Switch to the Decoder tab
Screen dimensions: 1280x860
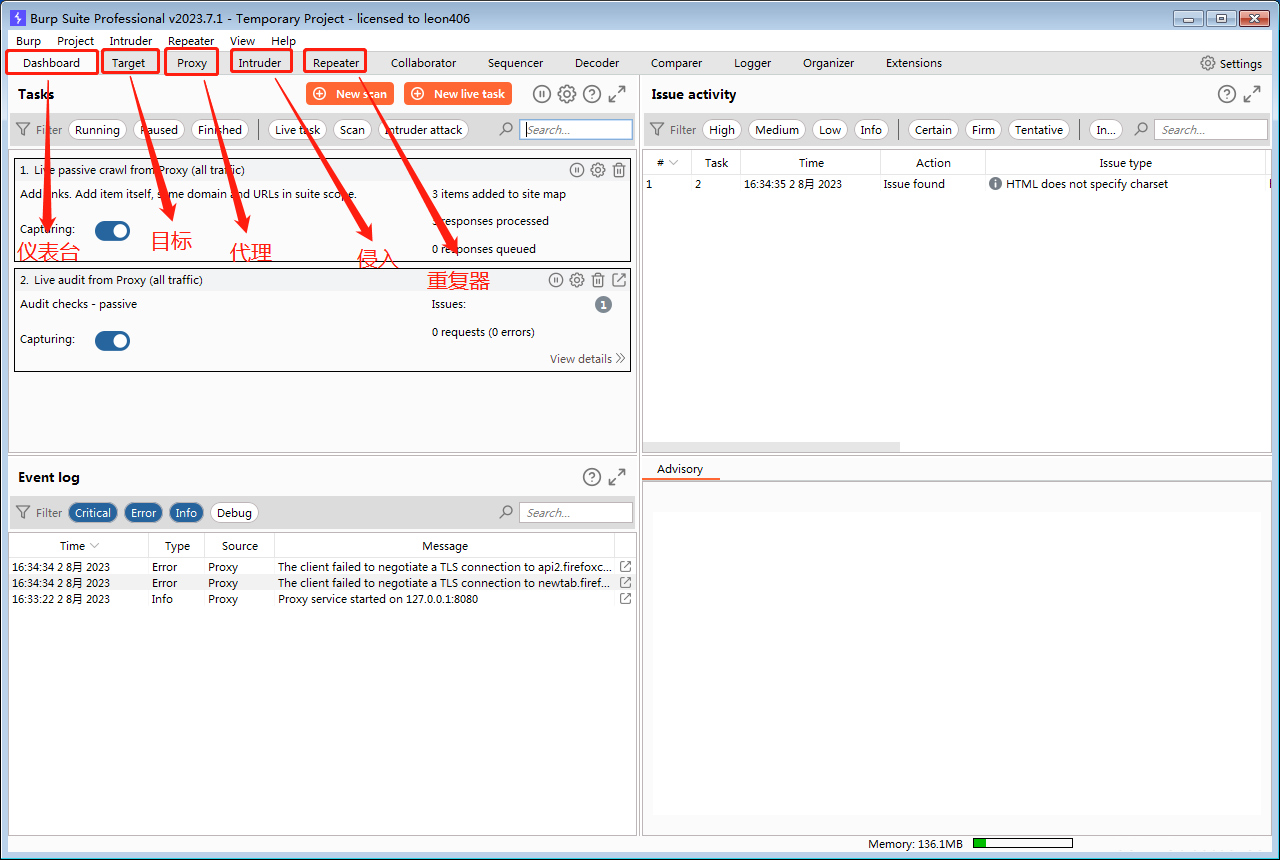tap(596, 62)
